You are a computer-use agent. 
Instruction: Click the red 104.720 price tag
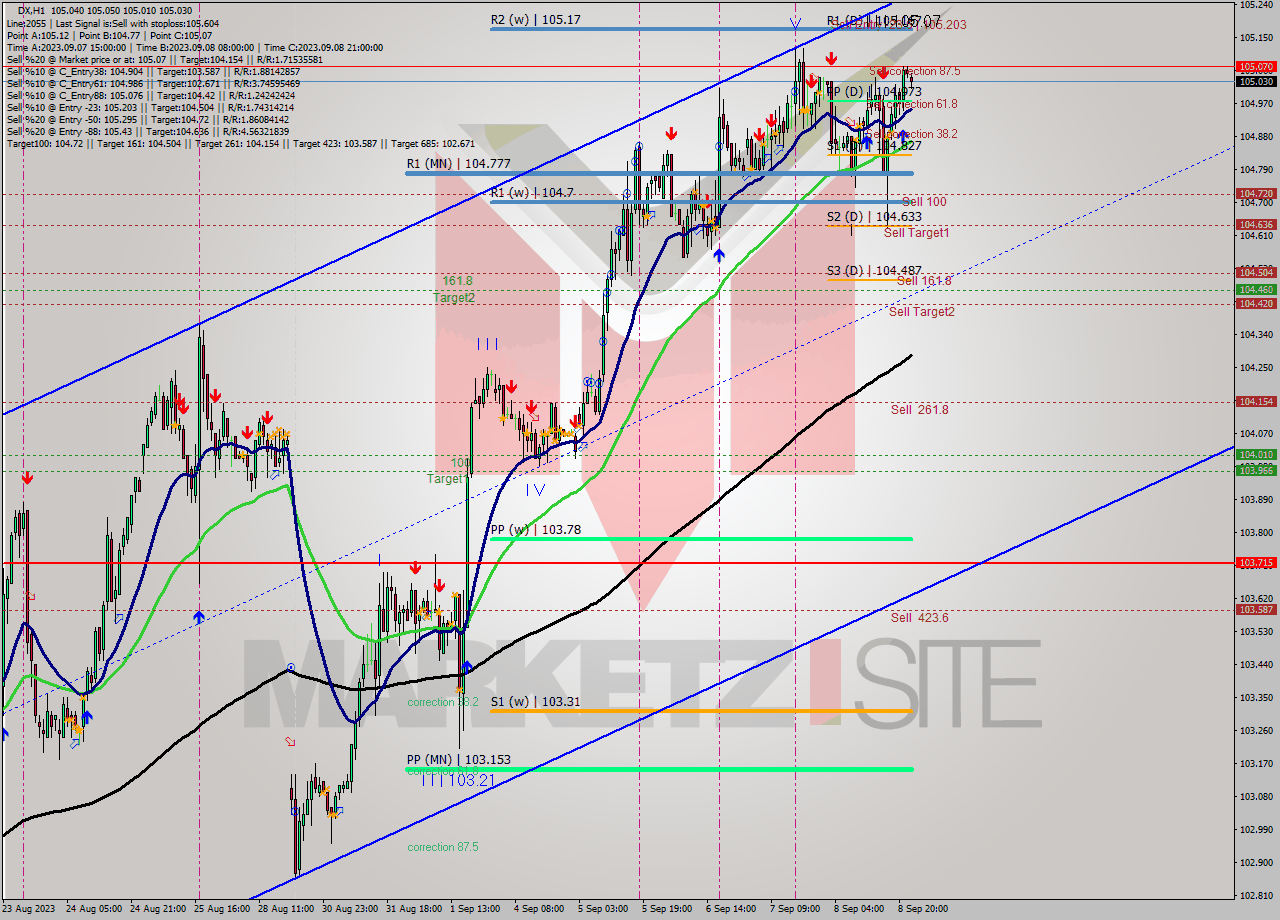[1256, 194]
